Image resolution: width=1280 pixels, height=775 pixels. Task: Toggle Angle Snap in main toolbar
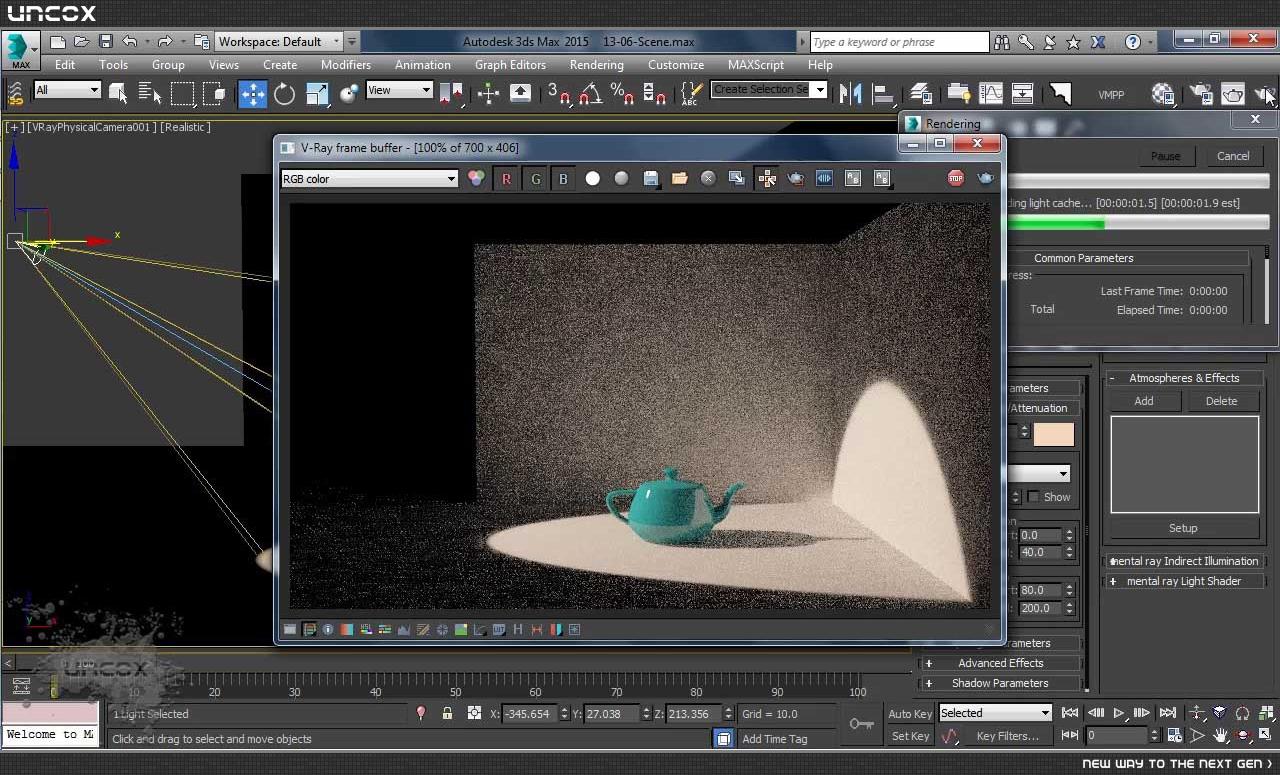591,93
